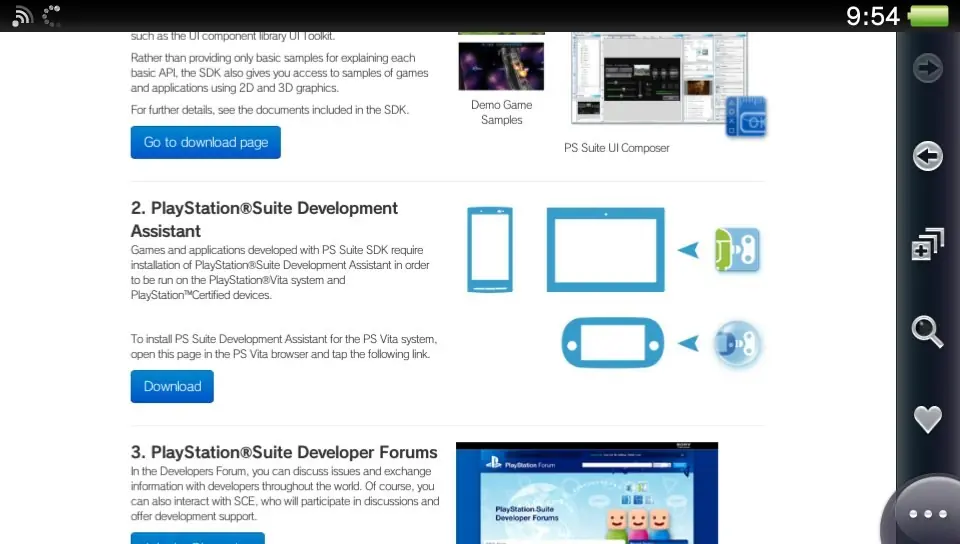Tap paragraph starting 'Rather than providing only basic'
960x544 pixels.
(279, 73)
